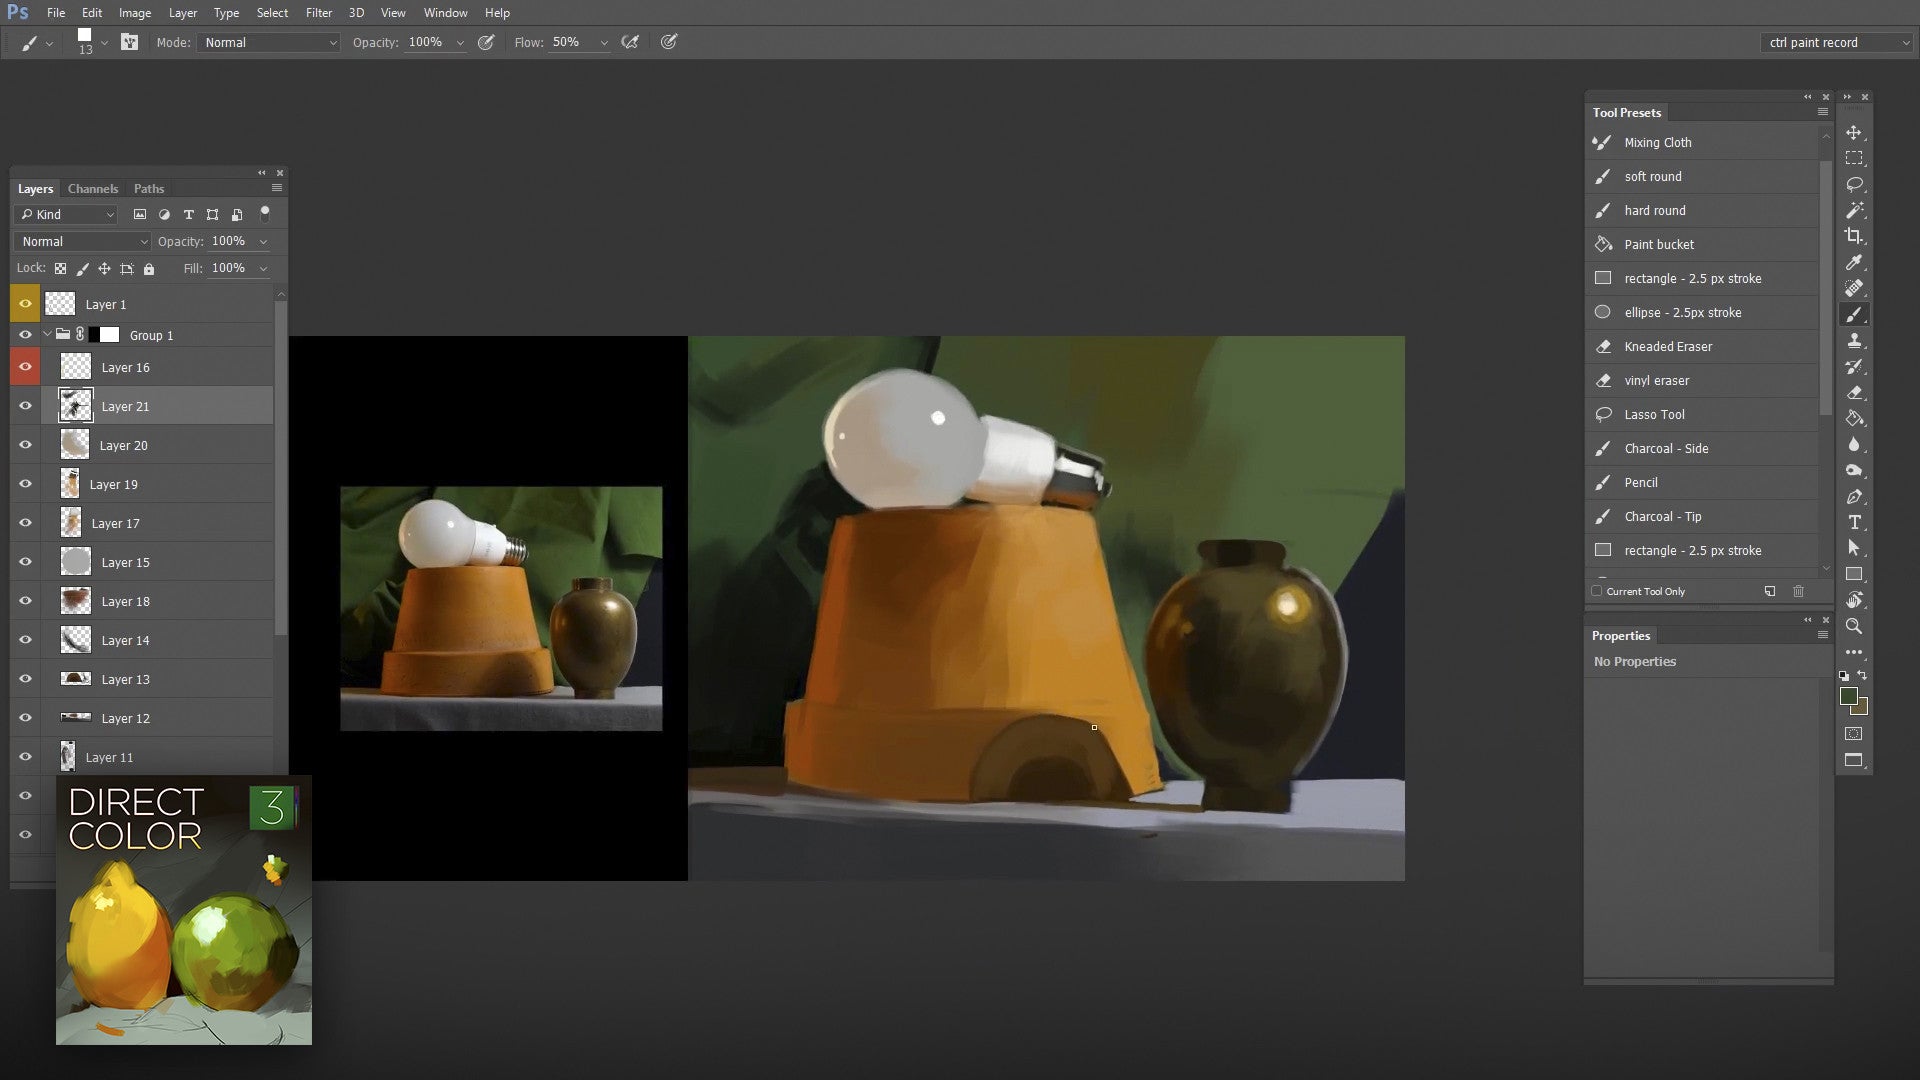Enable Lock transparent pixels in Layers panel
The image size is (1920, 1080).
60,268
